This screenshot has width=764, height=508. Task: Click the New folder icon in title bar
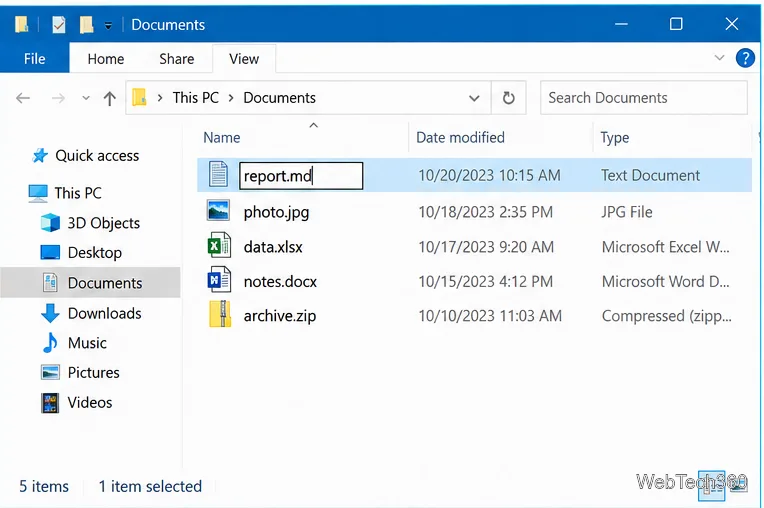(87, 24)
